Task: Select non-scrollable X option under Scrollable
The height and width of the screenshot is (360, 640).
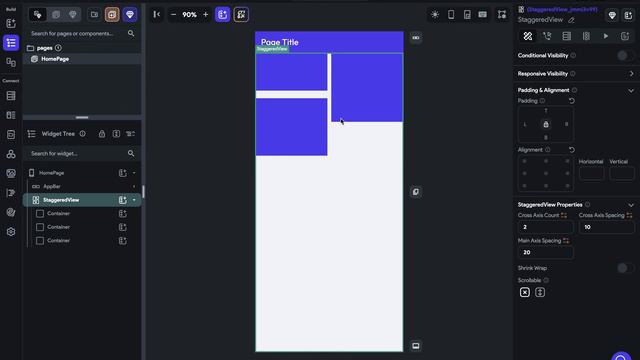Action: coord(525,292)
